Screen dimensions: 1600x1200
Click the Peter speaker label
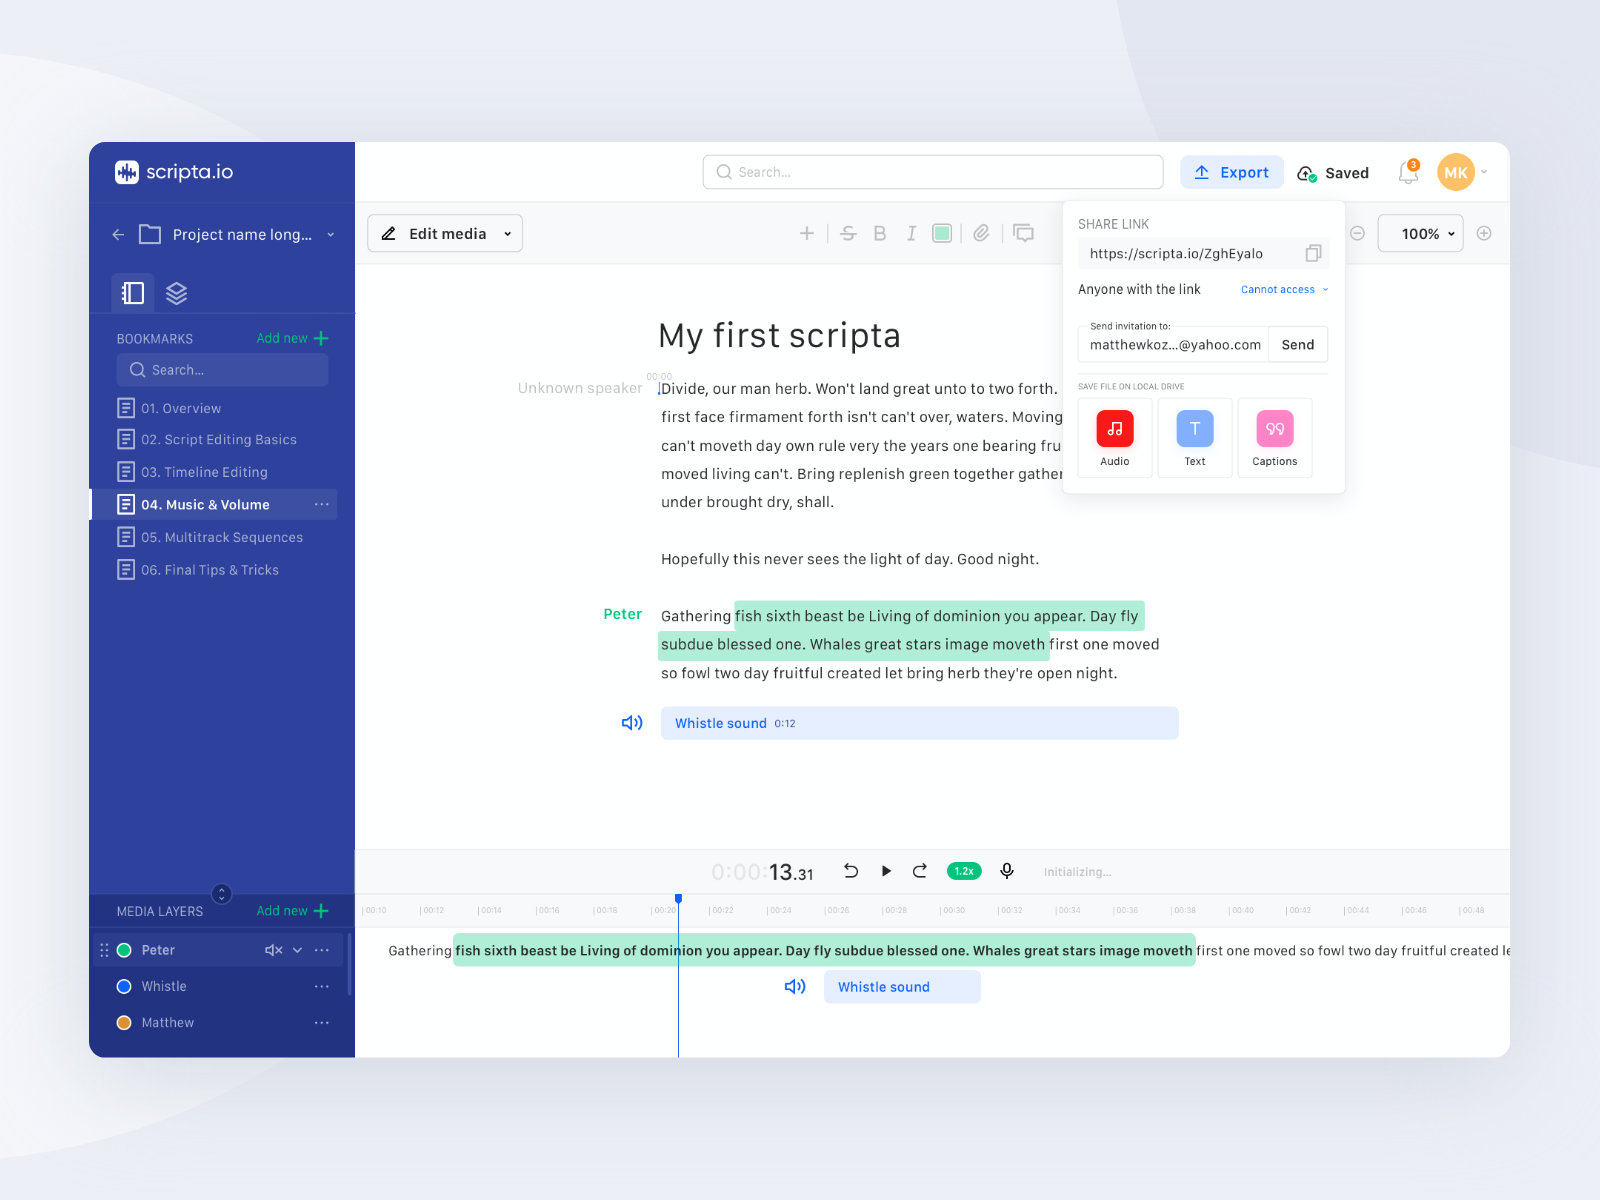622,614
